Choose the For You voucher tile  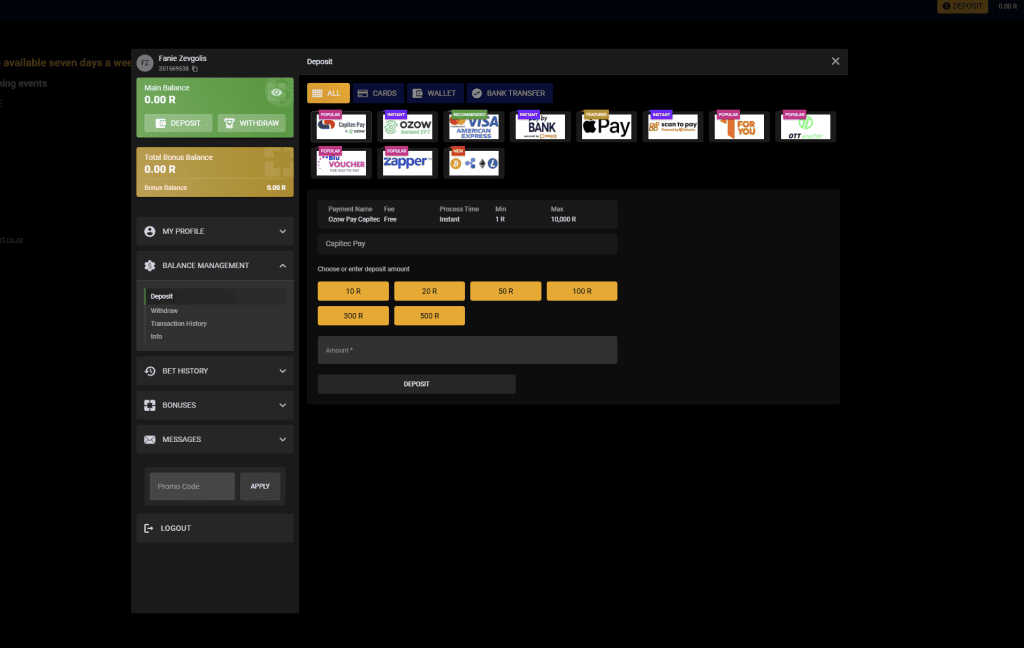pyautogui.click(x=739, y=126)
